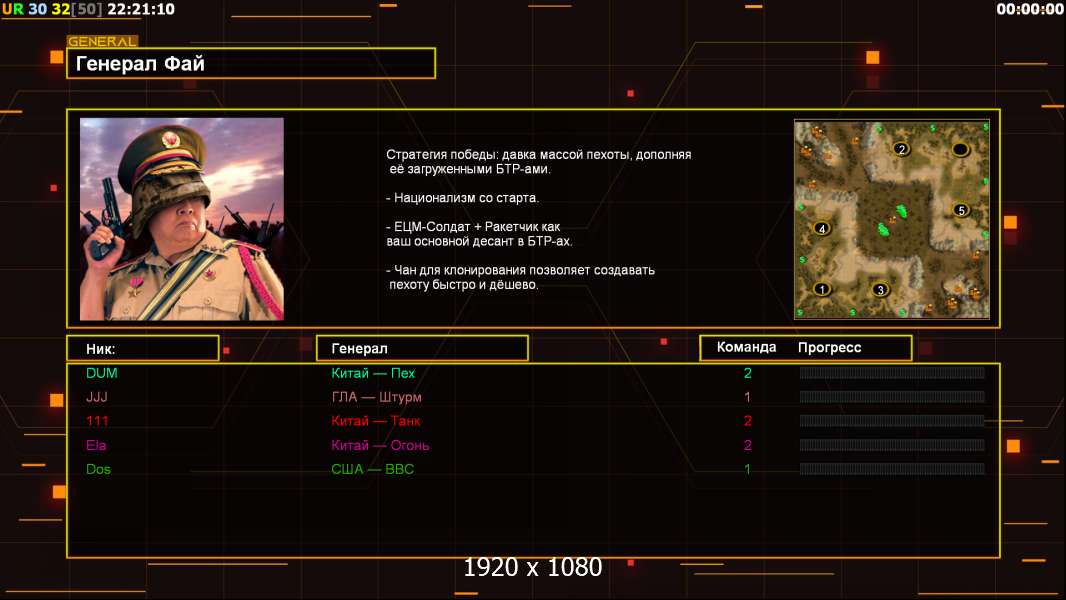Click the 00:00:00 timer at top right
The height and width of the screenshot is (600, 1066).
tap(1029, 9)
